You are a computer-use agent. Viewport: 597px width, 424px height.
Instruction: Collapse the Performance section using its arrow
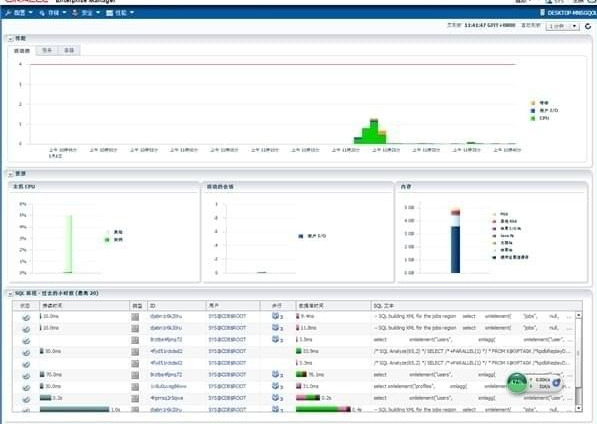[x=10, y=38]
